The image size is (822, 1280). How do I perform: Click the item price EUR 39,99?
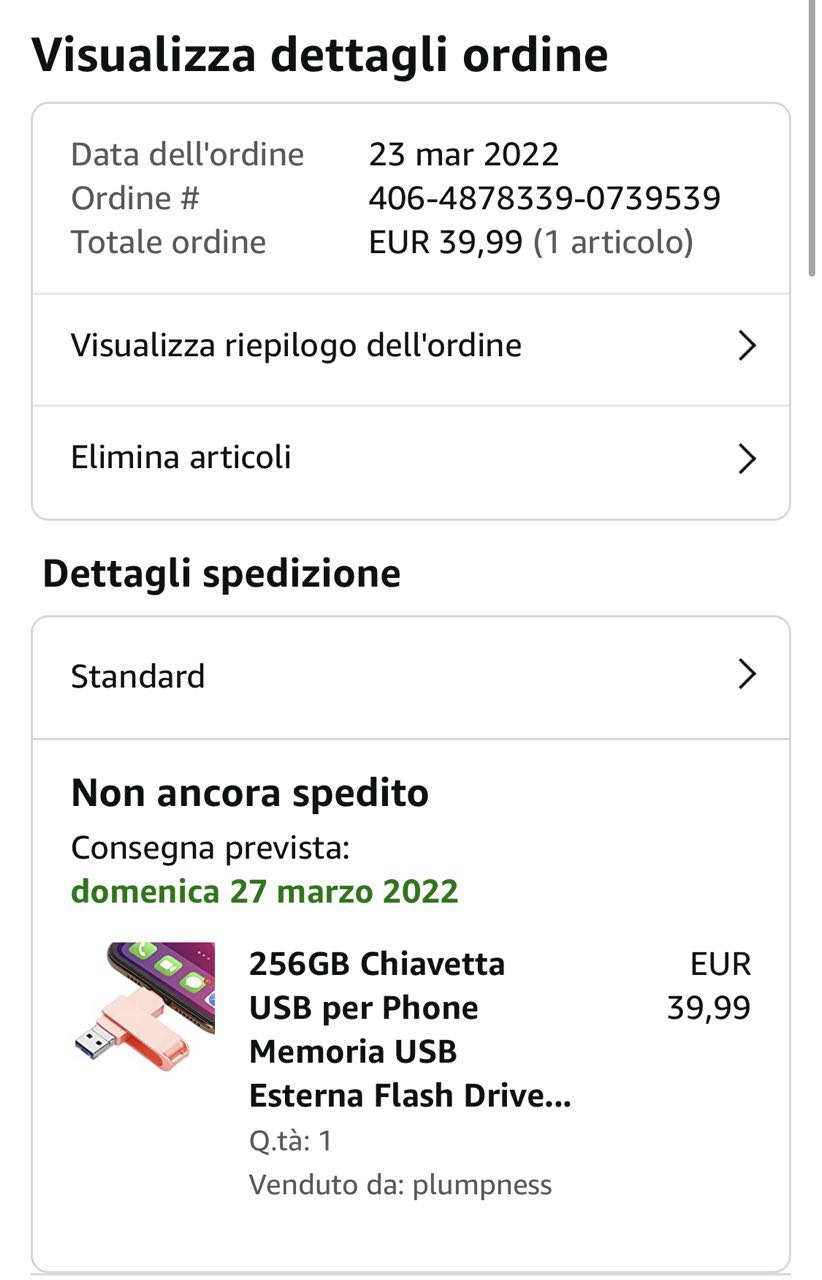tap(709, 986)
